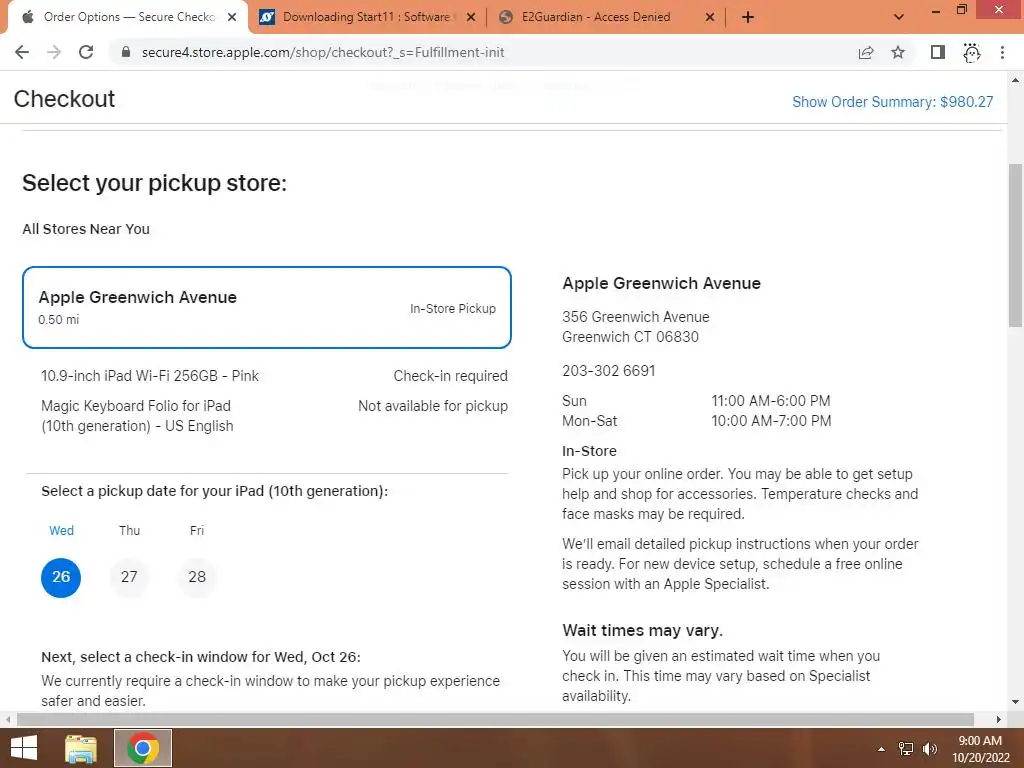Click the address bar URL

pos(323,52)
